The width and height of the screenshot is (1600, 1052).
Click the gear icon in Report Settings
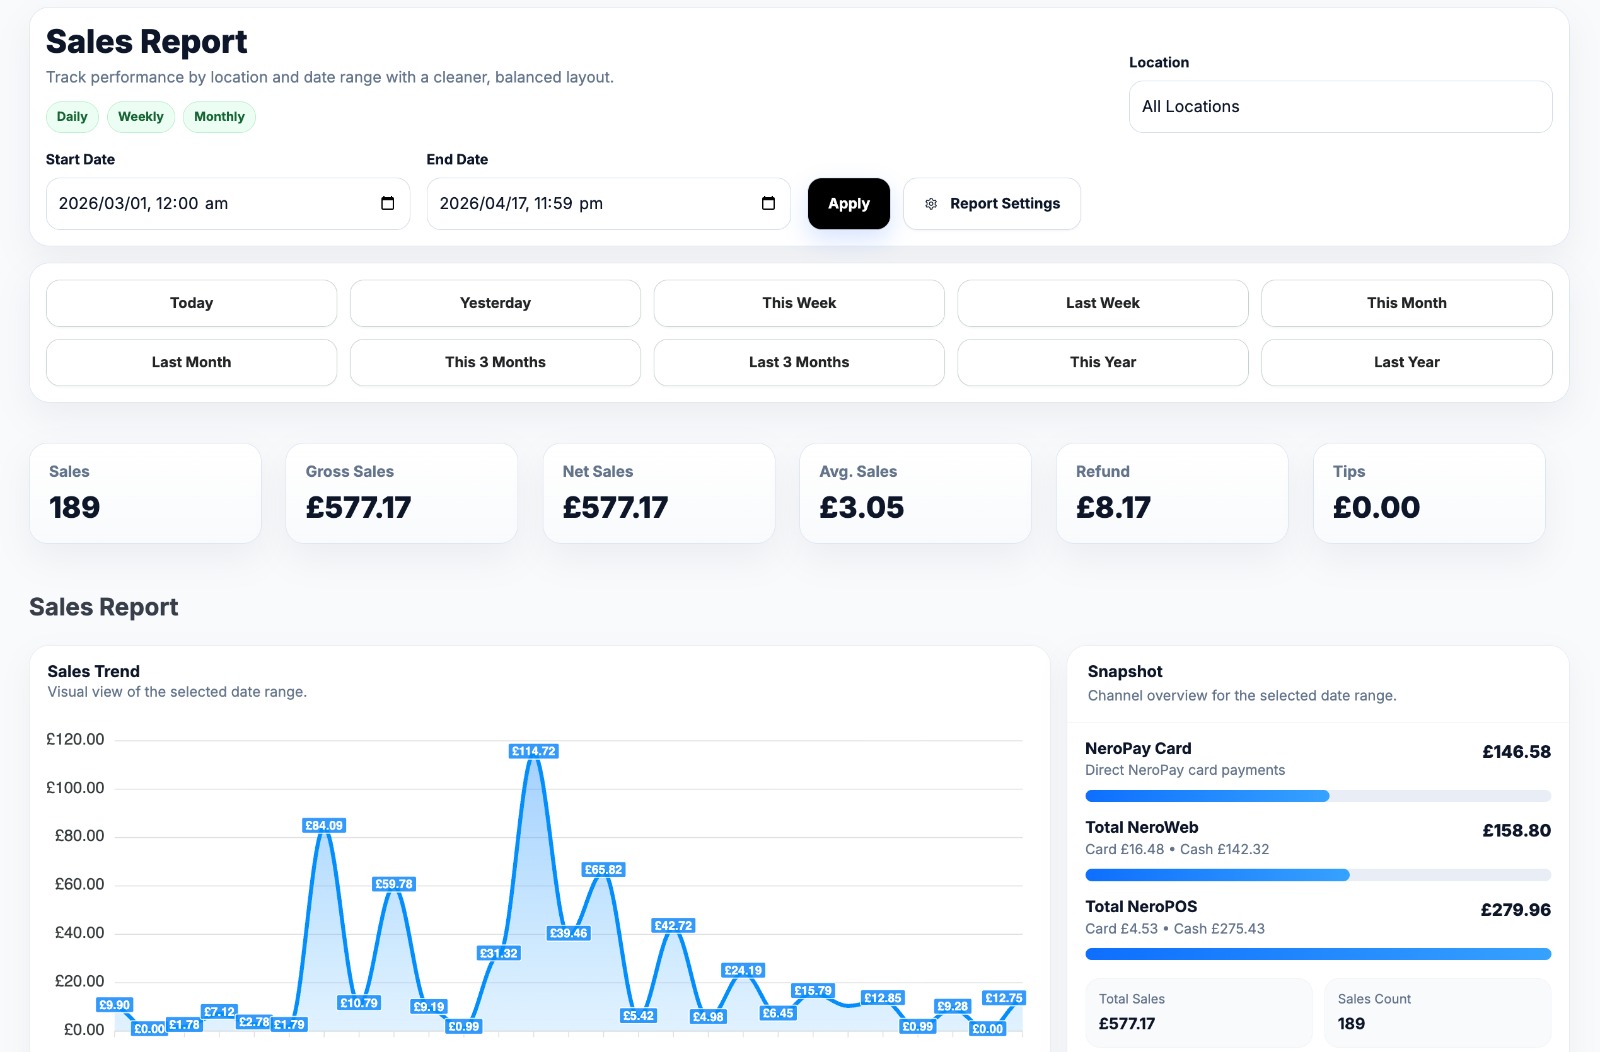coord(931,204)
